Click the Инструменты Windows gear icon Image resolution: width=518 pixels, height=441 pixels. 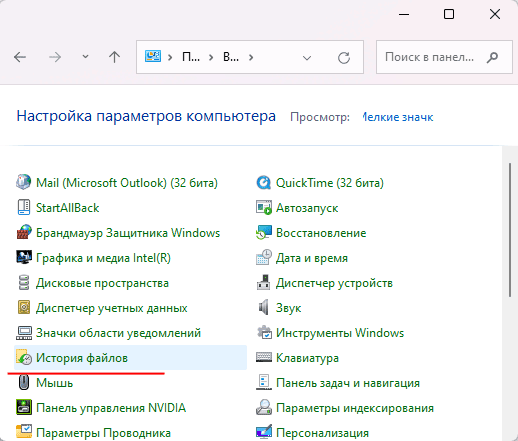(x=264, y=333)
